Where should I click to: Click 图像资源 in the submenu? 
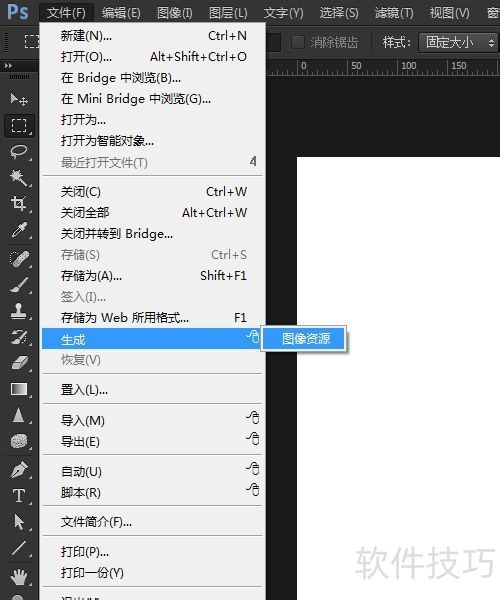click(x=305, y=339)
